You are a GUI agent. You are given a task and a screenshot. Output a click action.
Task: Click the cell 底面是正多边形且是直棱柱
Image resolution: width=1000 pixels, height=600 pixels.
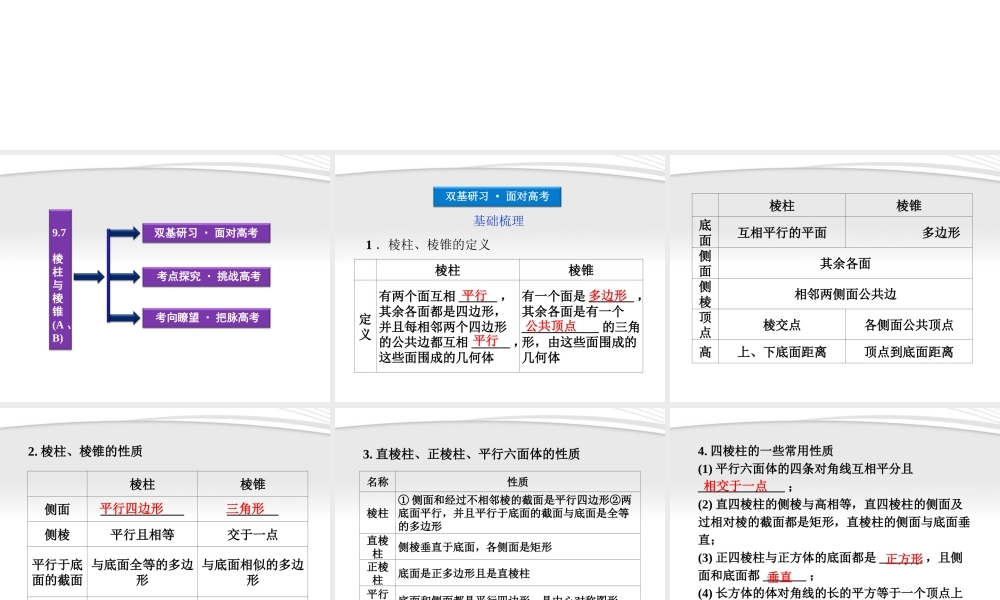(x=517, y=573)
